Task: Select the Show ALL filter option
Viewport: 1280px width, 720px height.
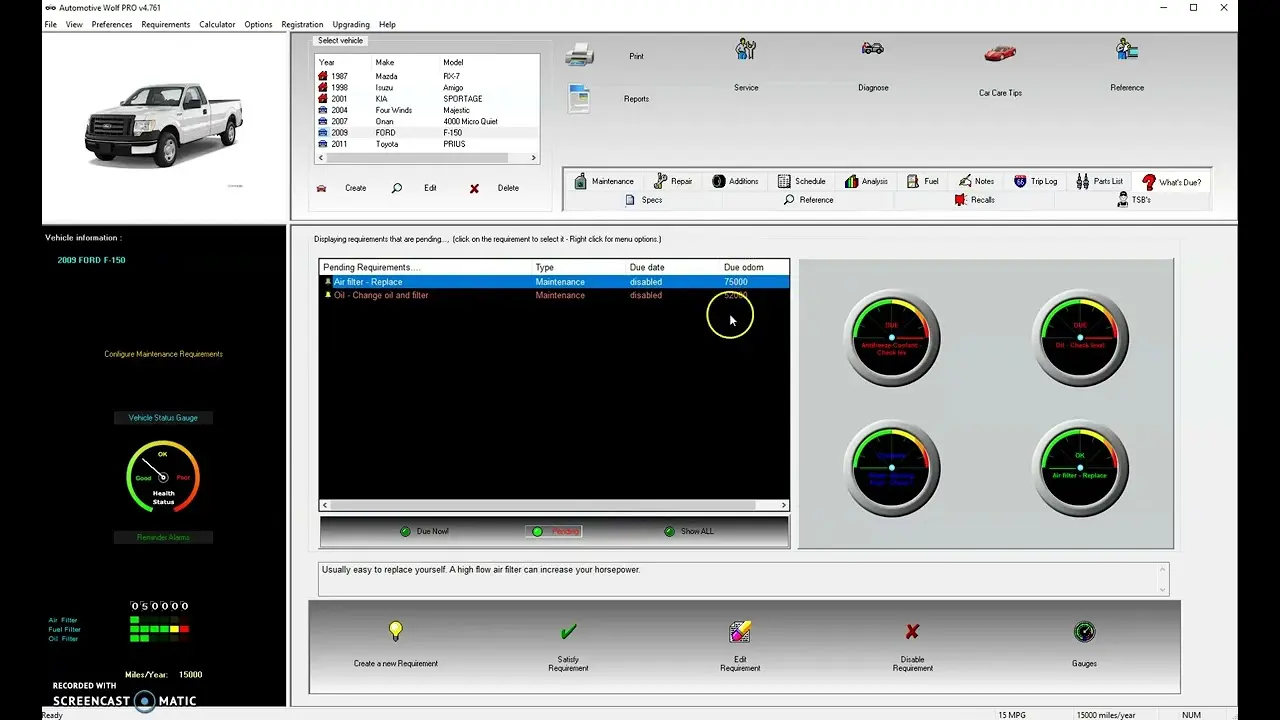Action: pyautogui.click(x=688, y=531)
